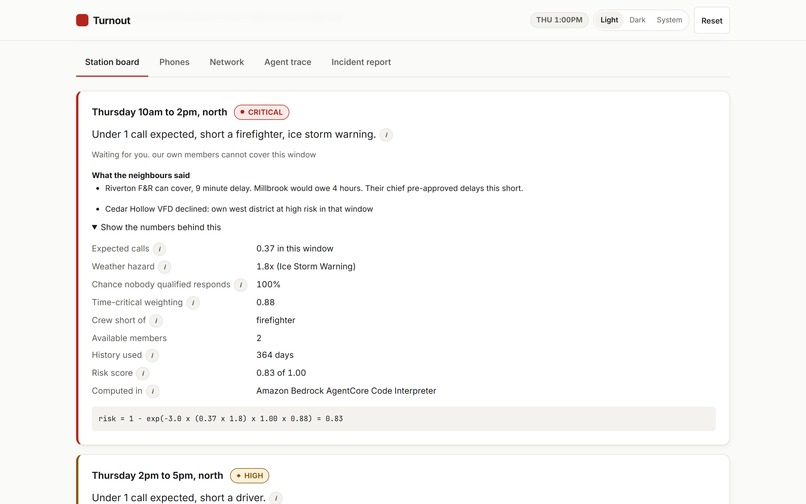Screen dimensions: 806x504
Task: Switch theme to Light
Action: 609,20
